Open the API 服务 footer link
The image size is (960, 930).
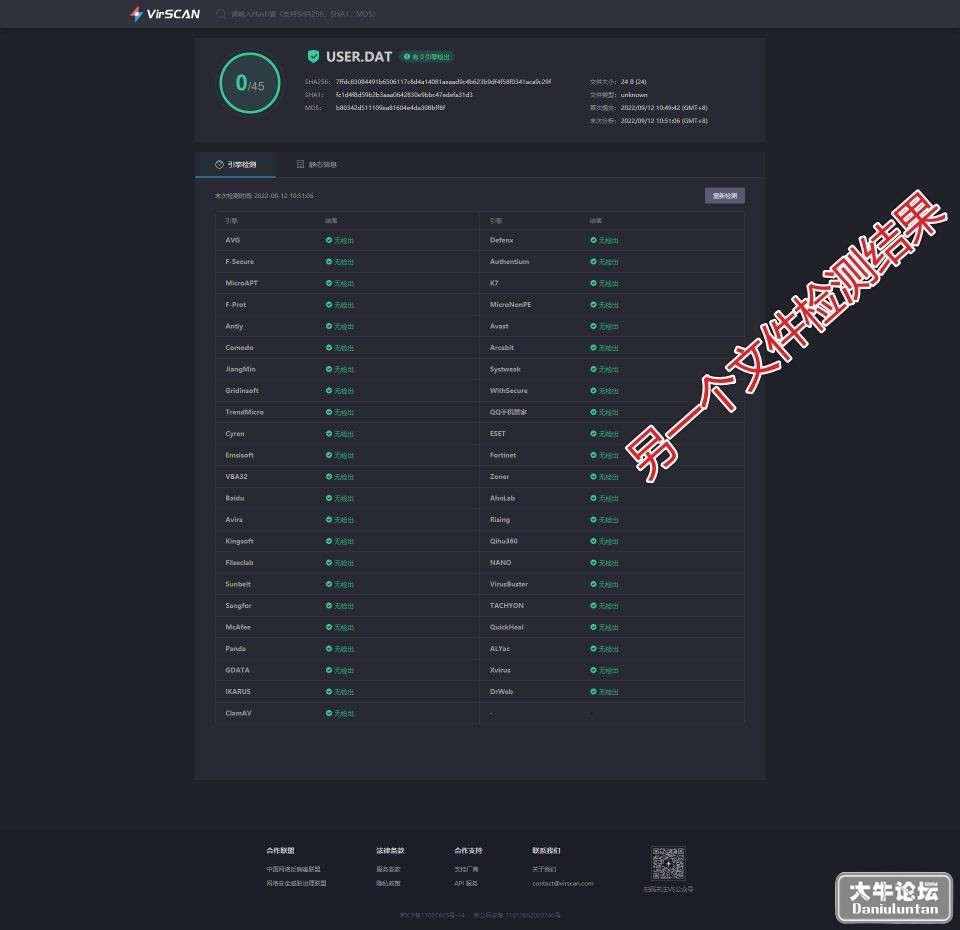[466, 883]
